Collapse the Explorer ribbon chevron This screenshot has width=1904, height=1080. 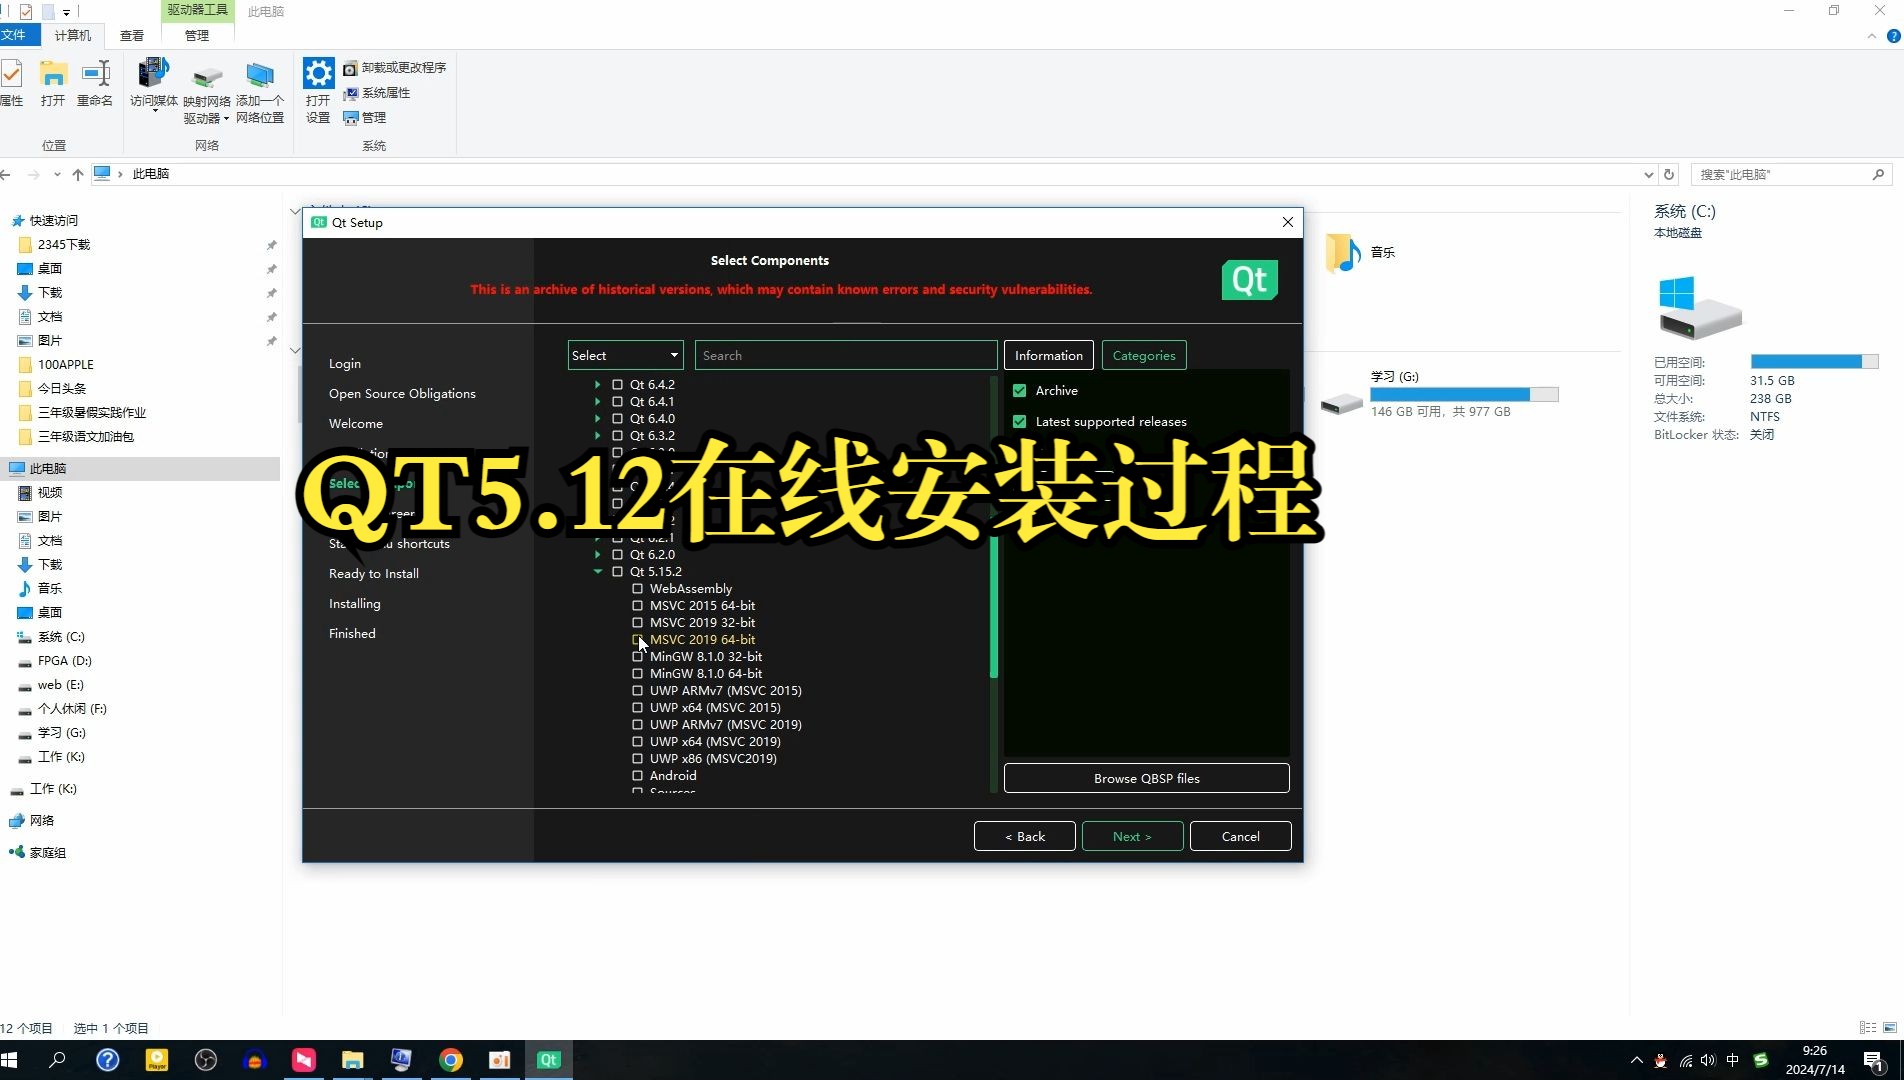[x=1872, y=36]
